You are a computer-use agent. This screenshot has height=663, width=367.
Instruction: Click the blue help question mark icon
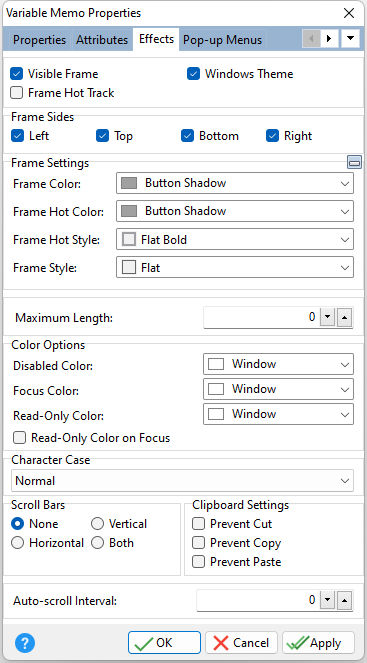25,643
